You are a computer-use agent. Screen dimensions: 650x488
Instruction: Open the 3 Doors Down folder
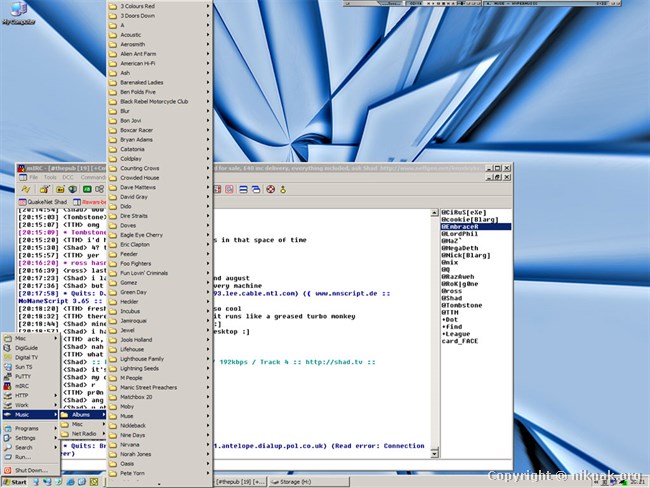pos(160,16)
